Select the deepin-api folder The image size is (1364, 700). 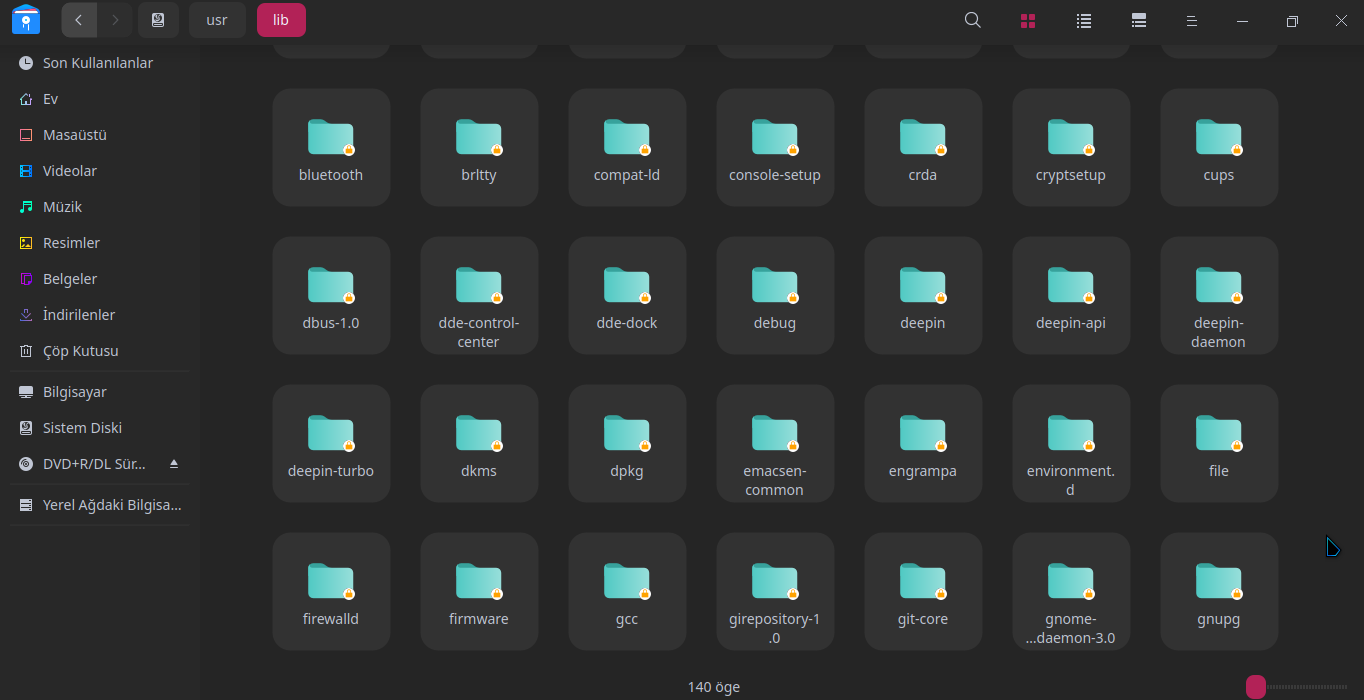click(1071, 296)
